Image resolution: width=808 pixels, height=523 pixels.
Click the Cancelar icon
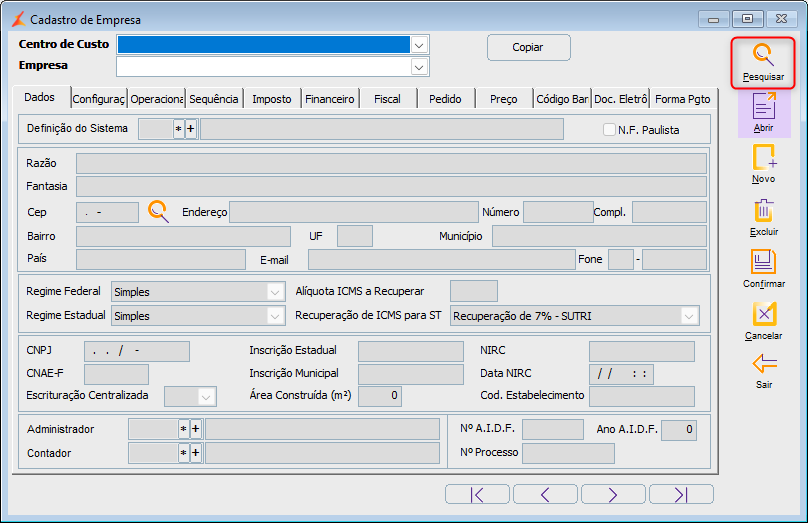[x=764, y=314]
